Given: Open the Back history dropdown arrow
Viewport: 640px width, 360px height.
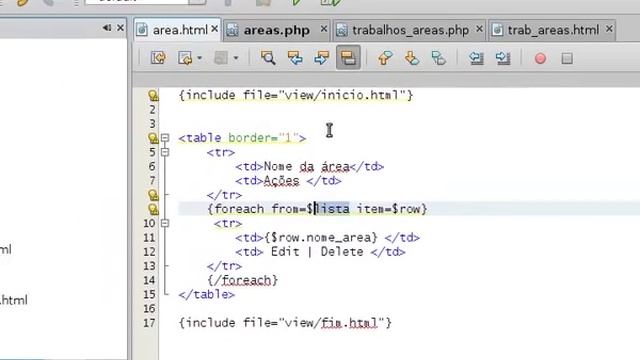Looking at the screenshot, I should [x=200, y=58].
